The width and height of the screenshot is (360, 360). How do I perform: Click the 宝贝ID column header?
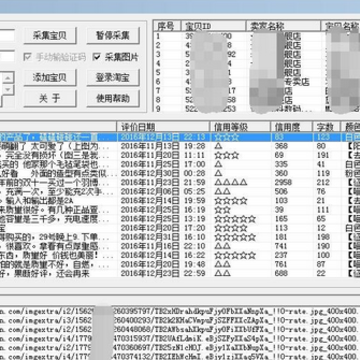[x=214, y=26]
